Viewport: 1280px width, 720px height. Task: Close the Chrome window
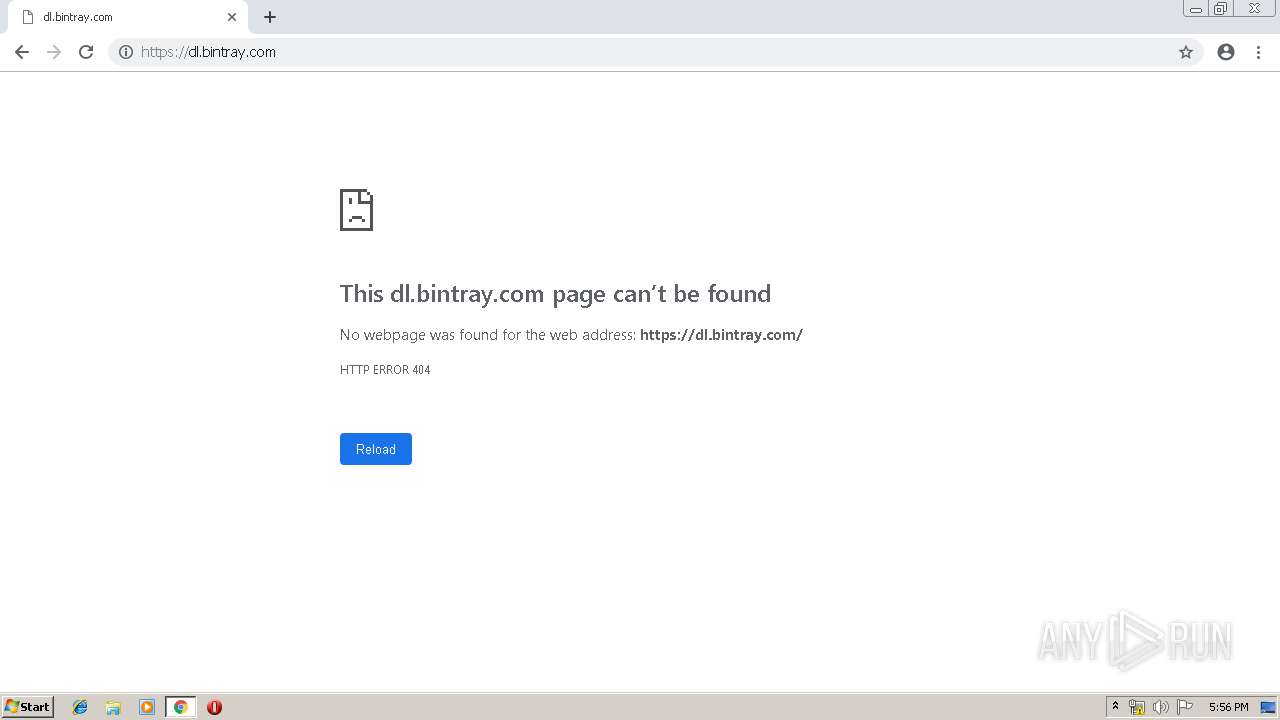tap(1254, 9)
